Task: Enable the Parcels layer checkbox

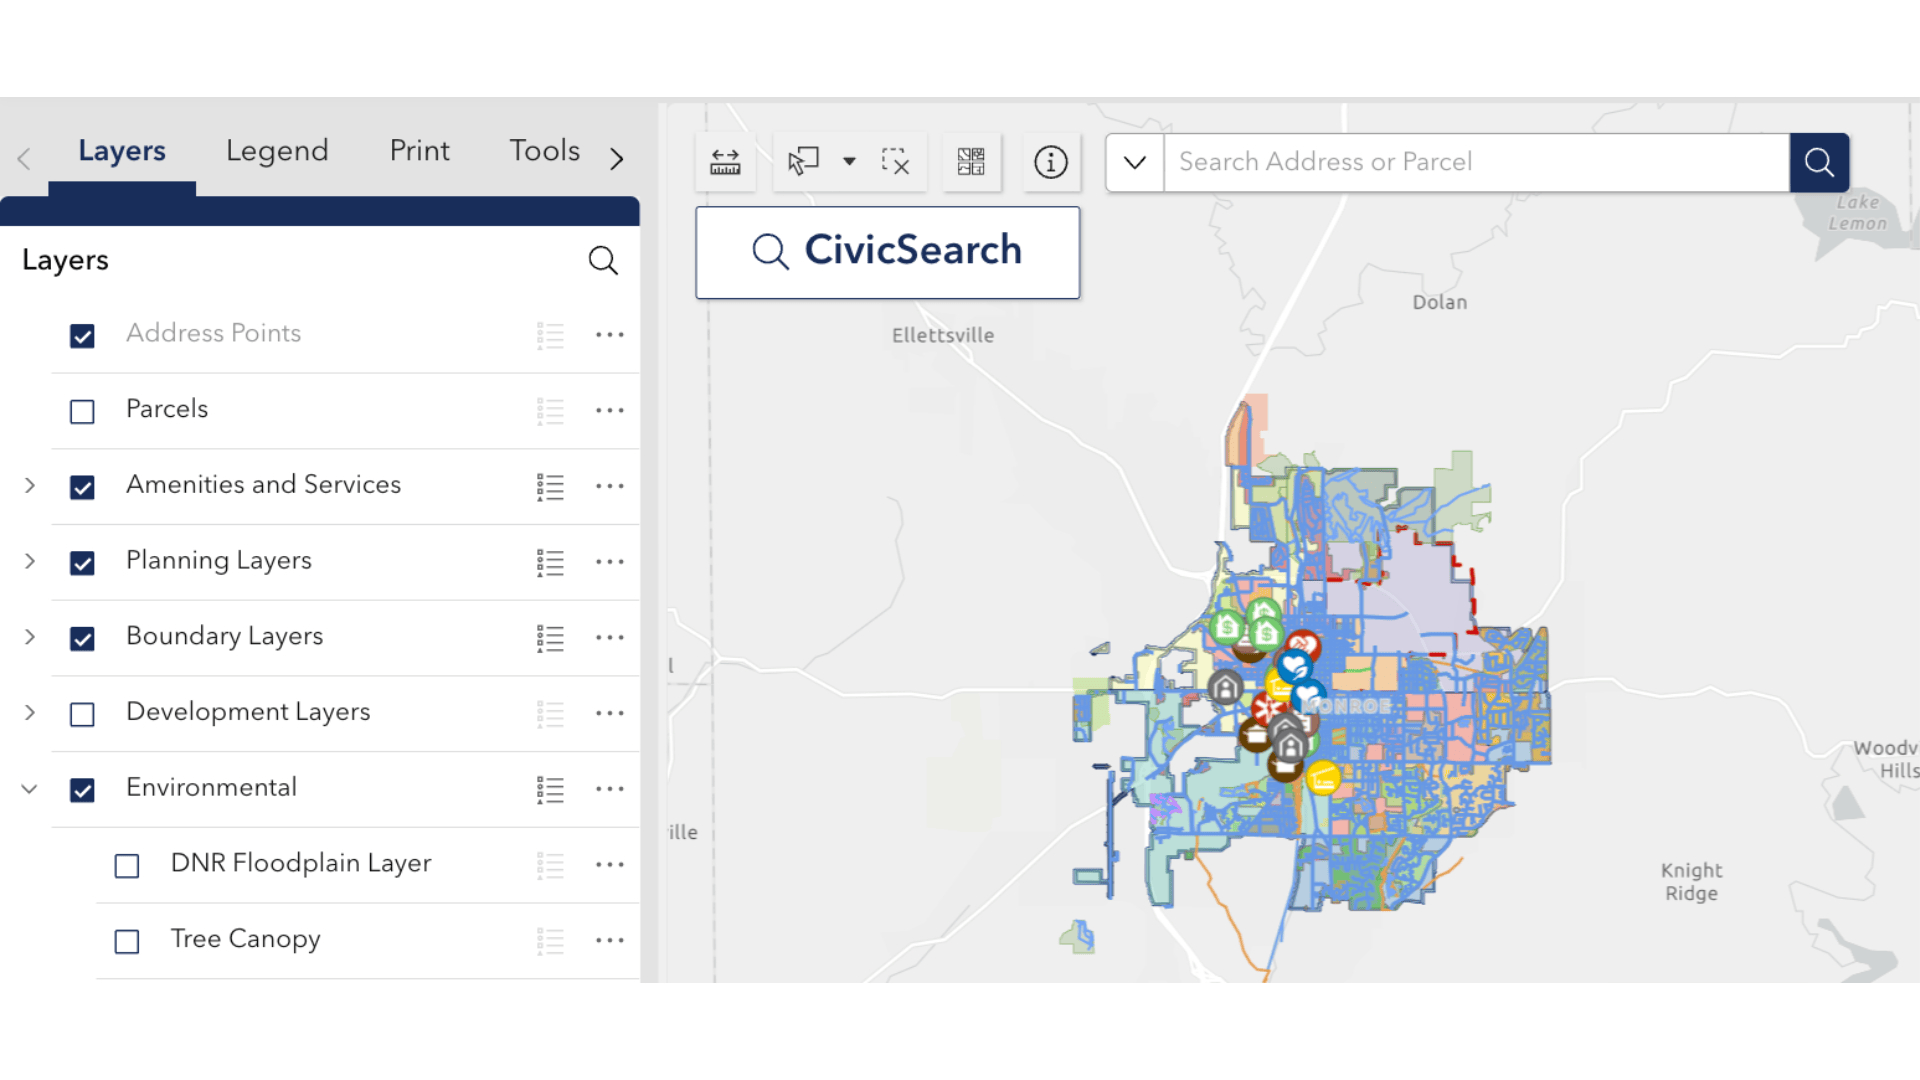Action: point(82,411)
